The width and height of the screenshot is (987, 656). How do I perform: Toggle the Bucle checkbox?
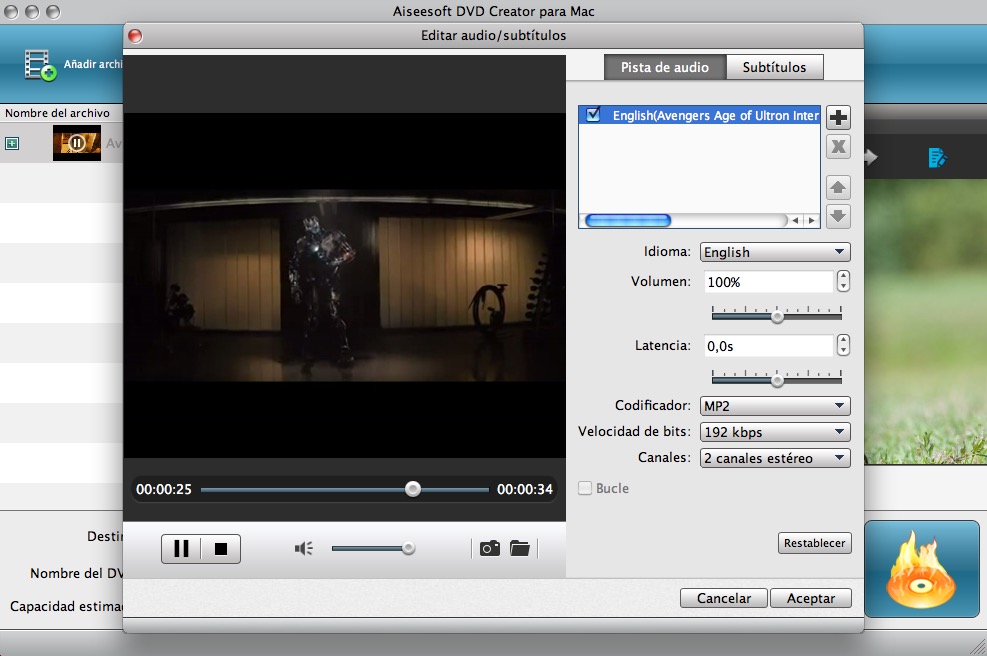pos(585,488)
